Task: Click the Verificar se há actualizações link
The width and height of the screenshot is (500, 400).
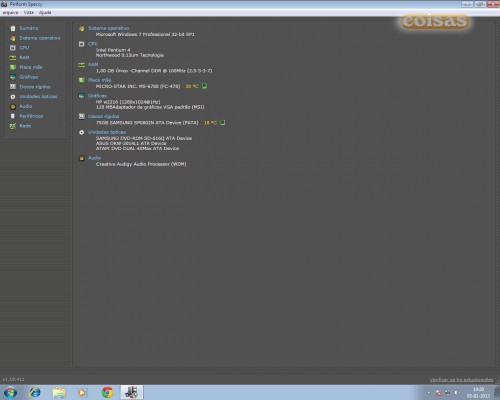Action: click(461, 380)
